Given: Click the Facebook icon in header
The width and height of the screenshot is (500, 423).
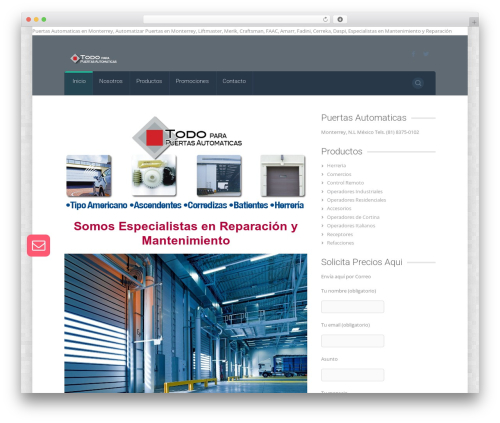Looking at the screenshot, I should coord(413,54).
